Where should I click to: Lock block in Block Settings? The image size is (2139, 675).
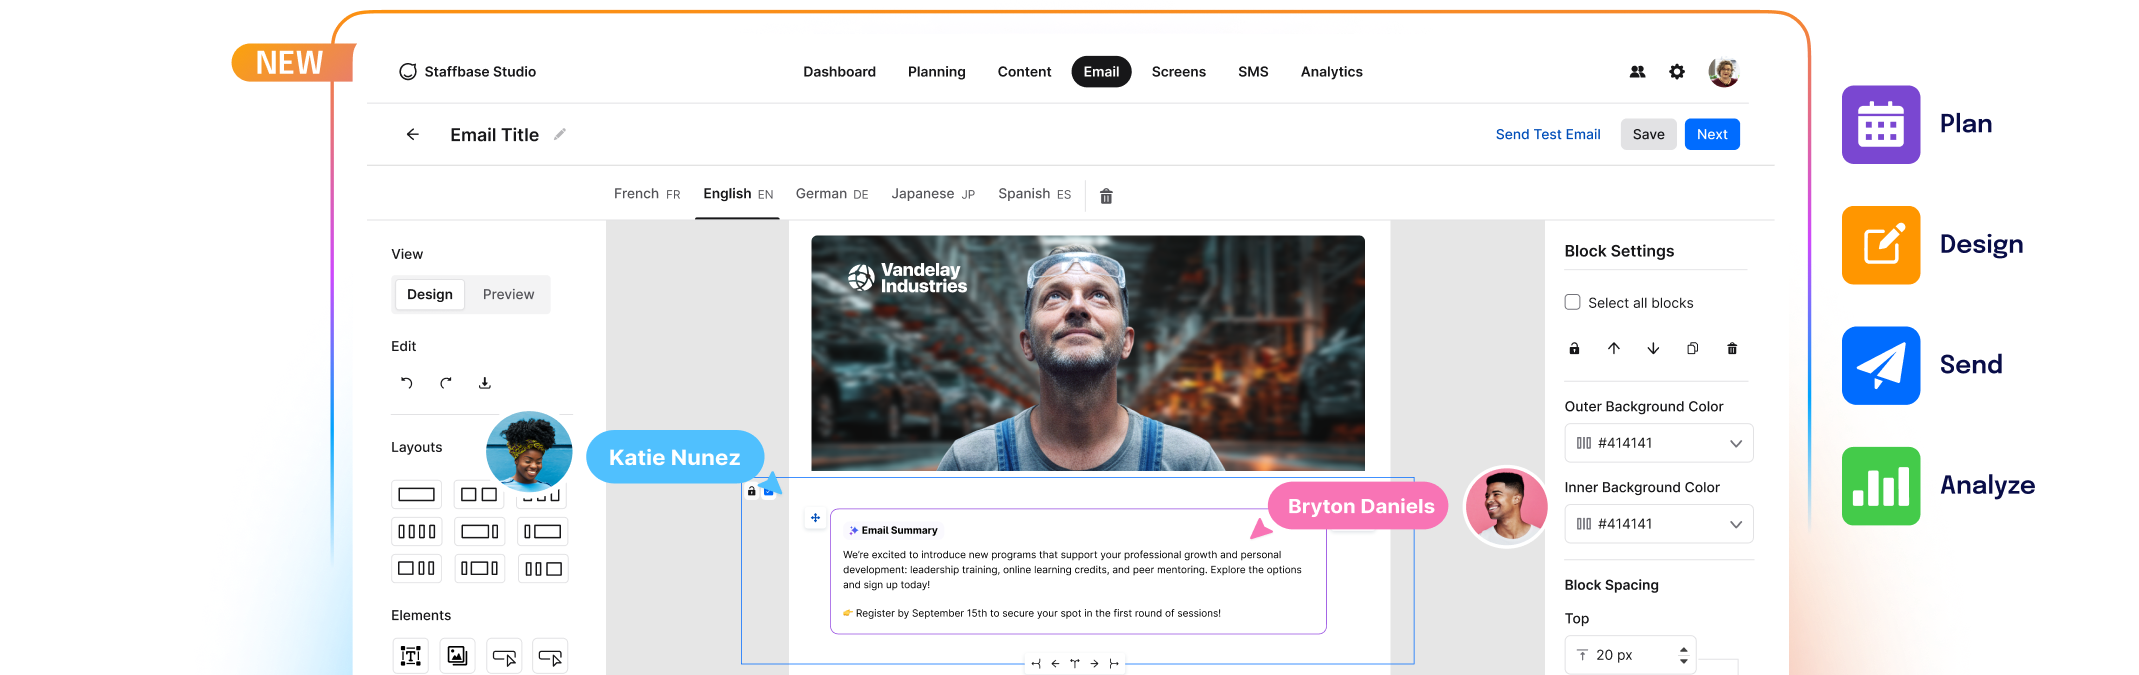[1574, 349]
